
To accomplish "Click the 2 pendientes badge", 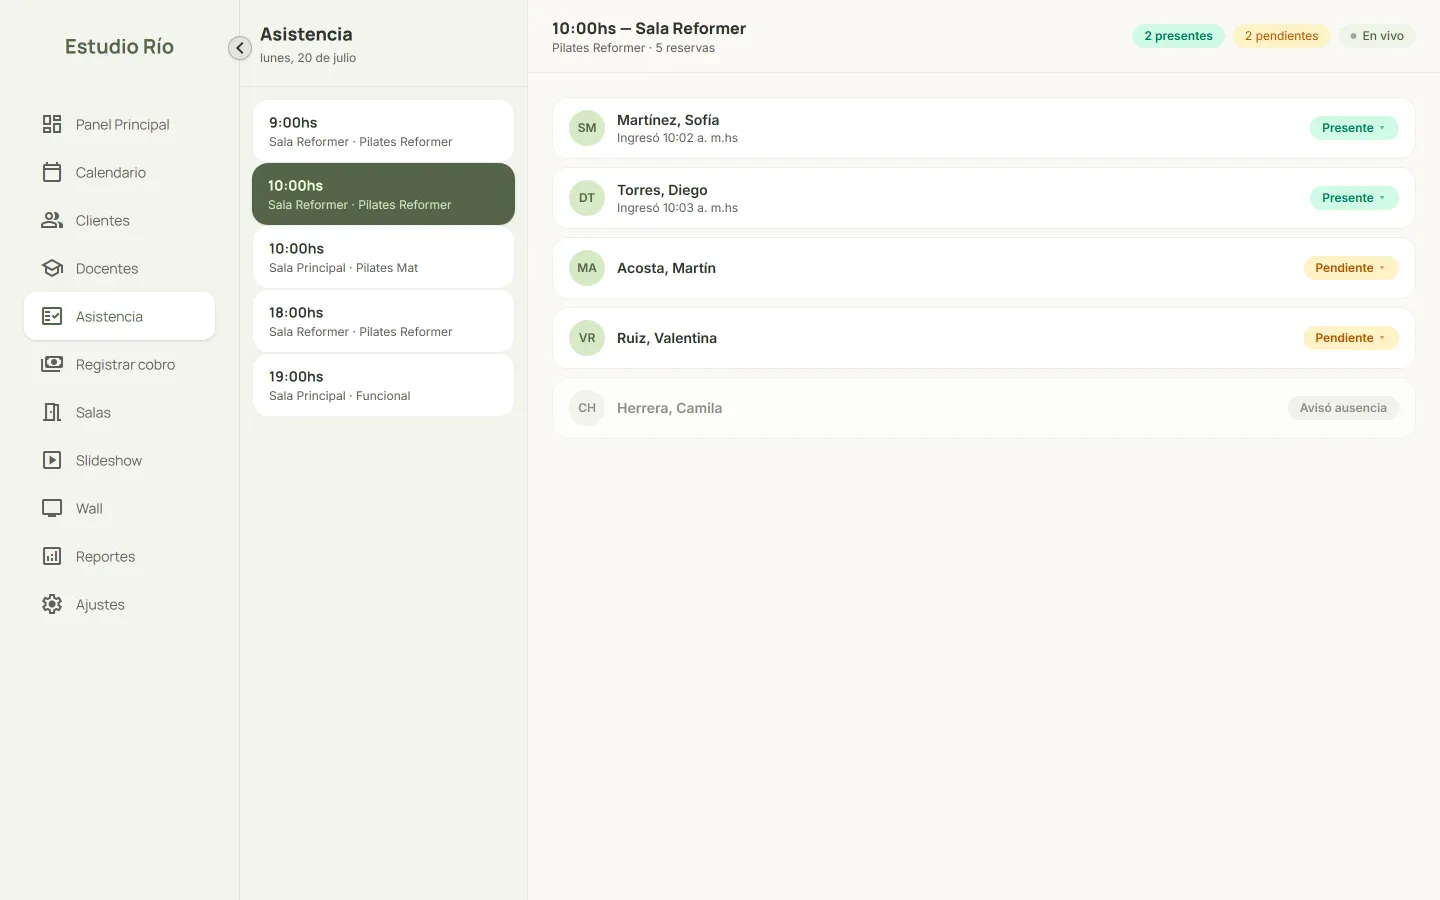I will [1281, 36].
